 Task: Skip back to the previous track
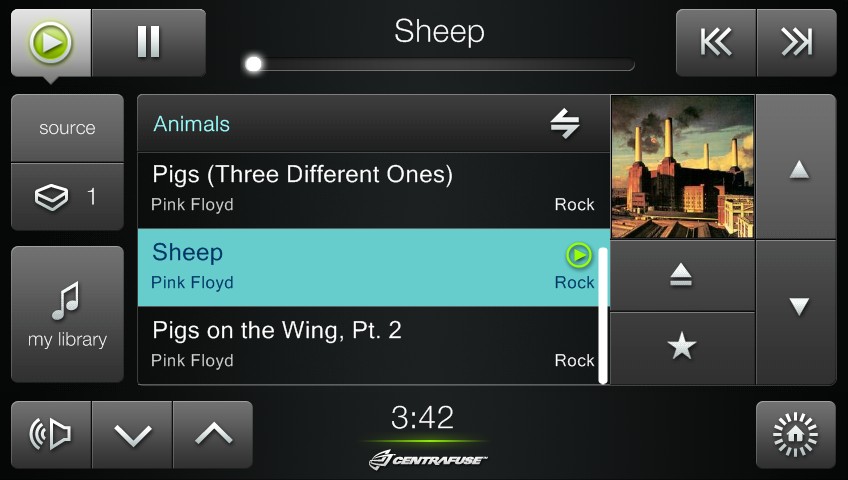716,42
